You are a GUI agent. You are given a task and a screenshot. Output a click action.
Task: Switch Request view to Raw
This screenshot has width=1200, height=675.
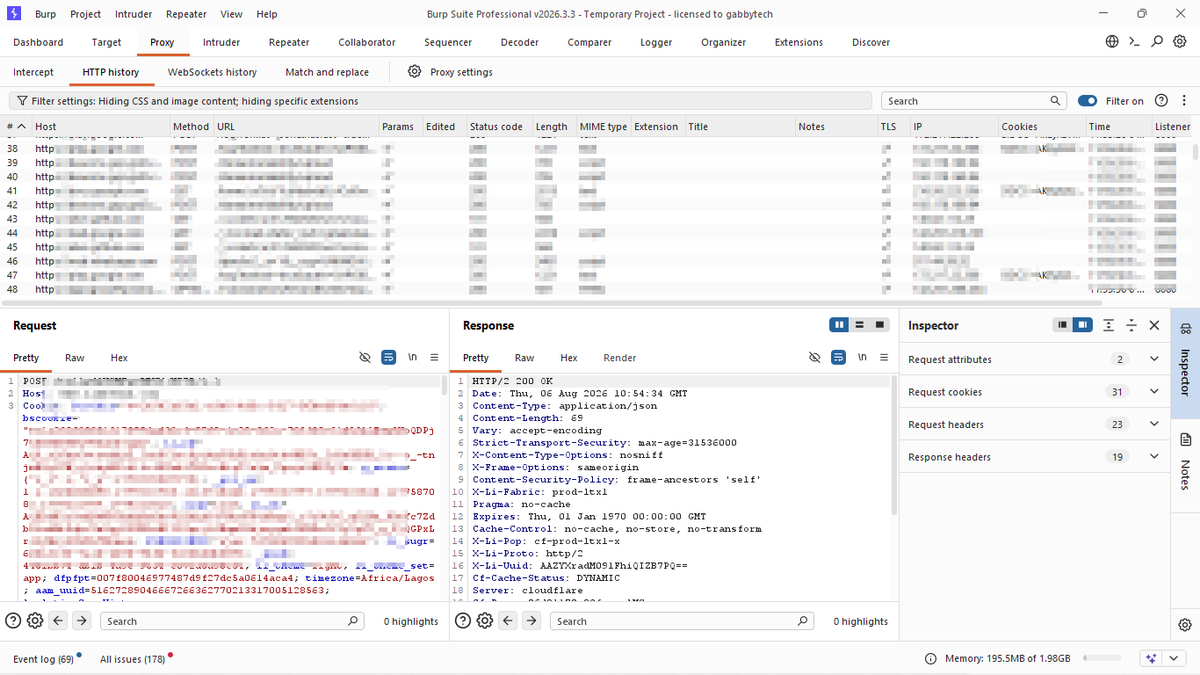(75, 357)
